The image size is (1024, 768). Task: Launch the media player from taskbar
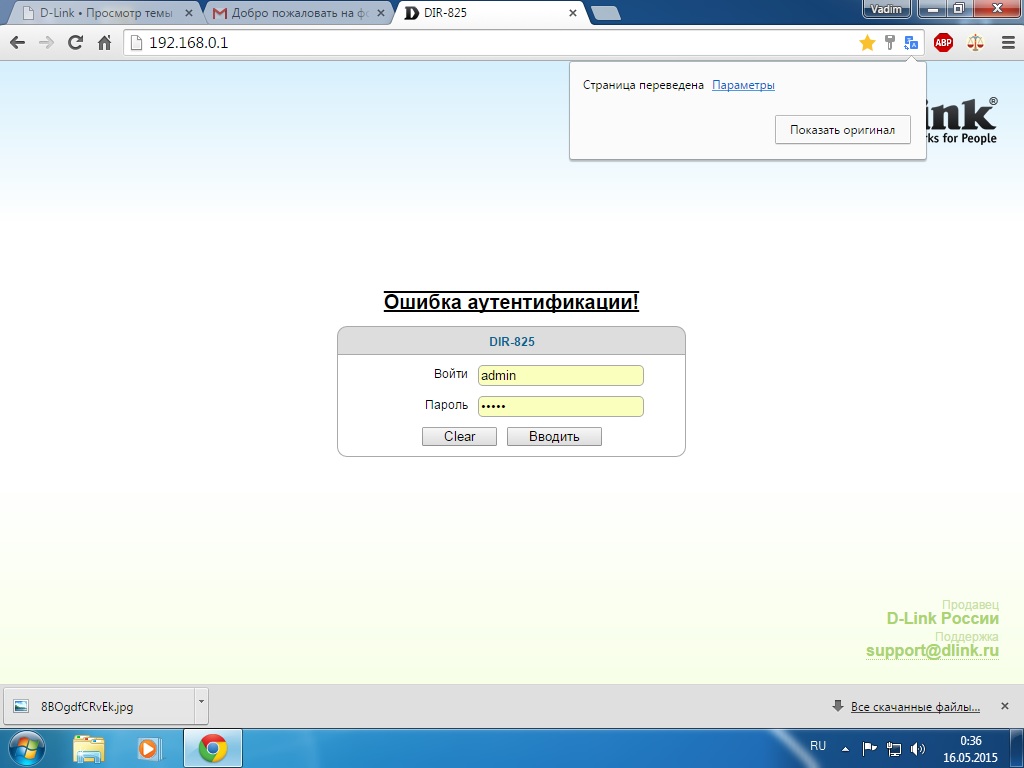tap(148, 748)
